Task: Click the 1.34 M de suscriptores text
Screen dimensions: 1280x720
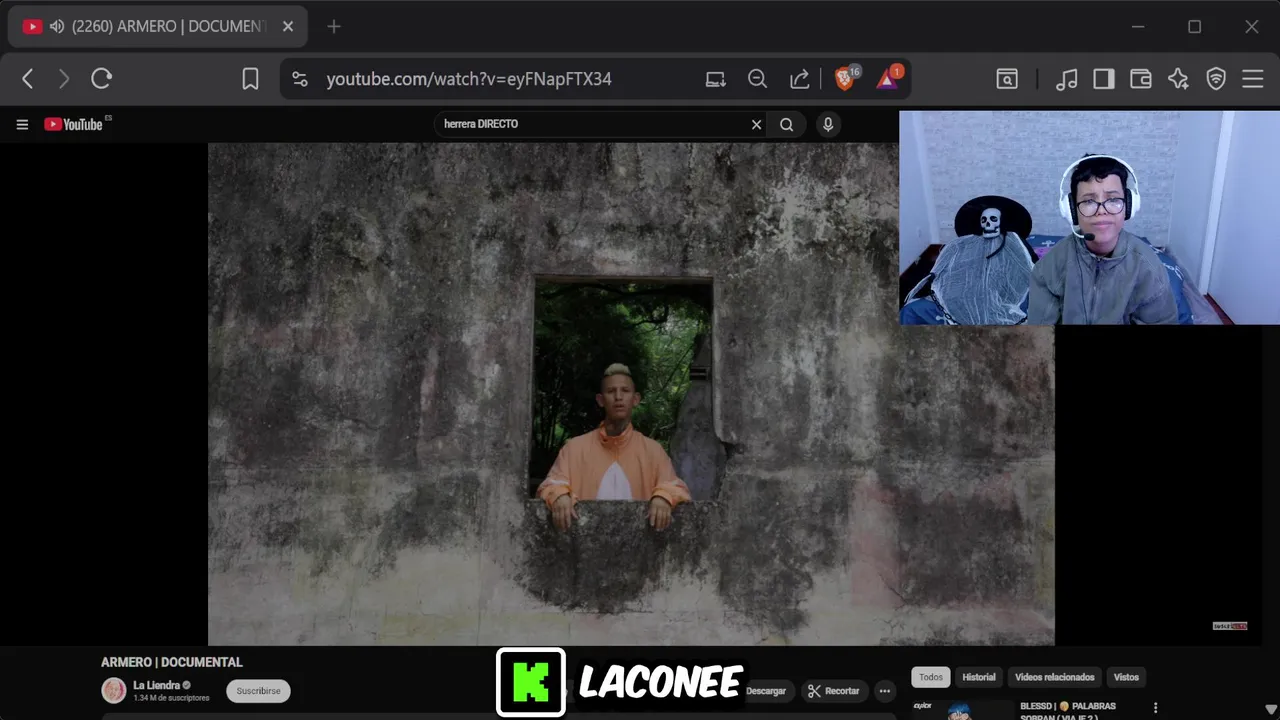Action: pos(171,698)
